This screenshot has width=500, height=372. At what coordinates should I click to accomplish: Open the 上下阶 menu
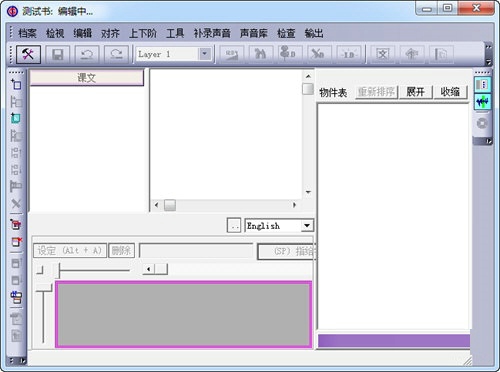tap(143, 33)
